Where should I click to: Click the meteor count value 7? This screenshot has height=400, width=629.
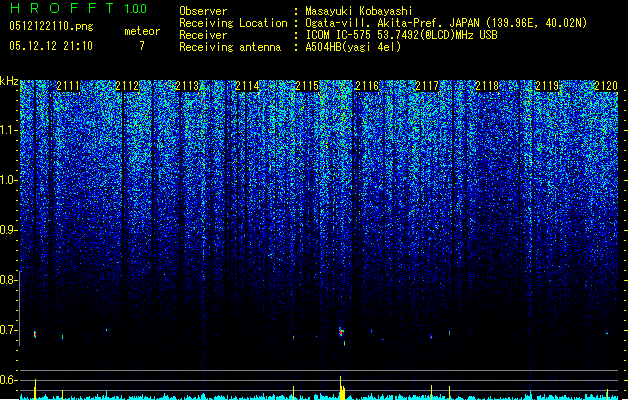(142, 46)
